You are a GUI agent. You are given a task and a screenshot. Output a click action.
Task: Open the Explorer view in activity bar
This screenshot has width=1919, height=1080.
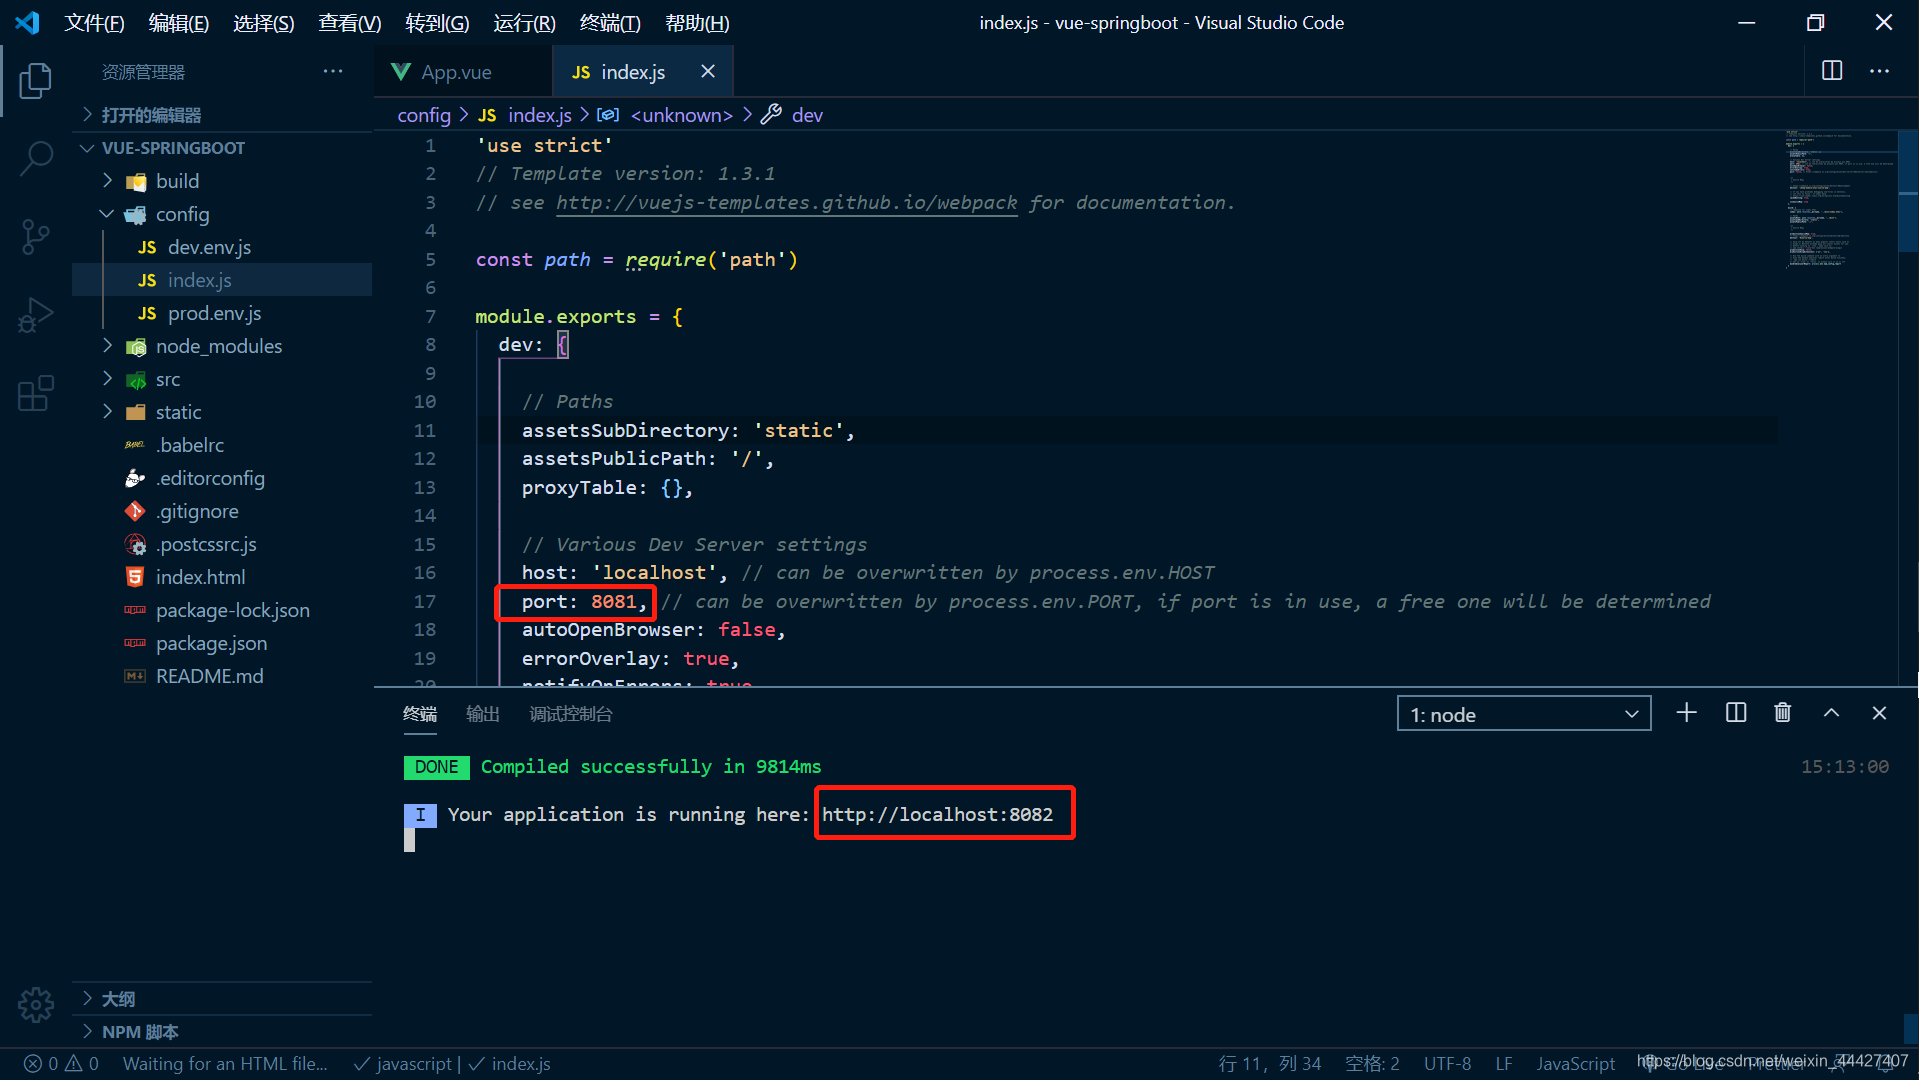click(35, 81)
